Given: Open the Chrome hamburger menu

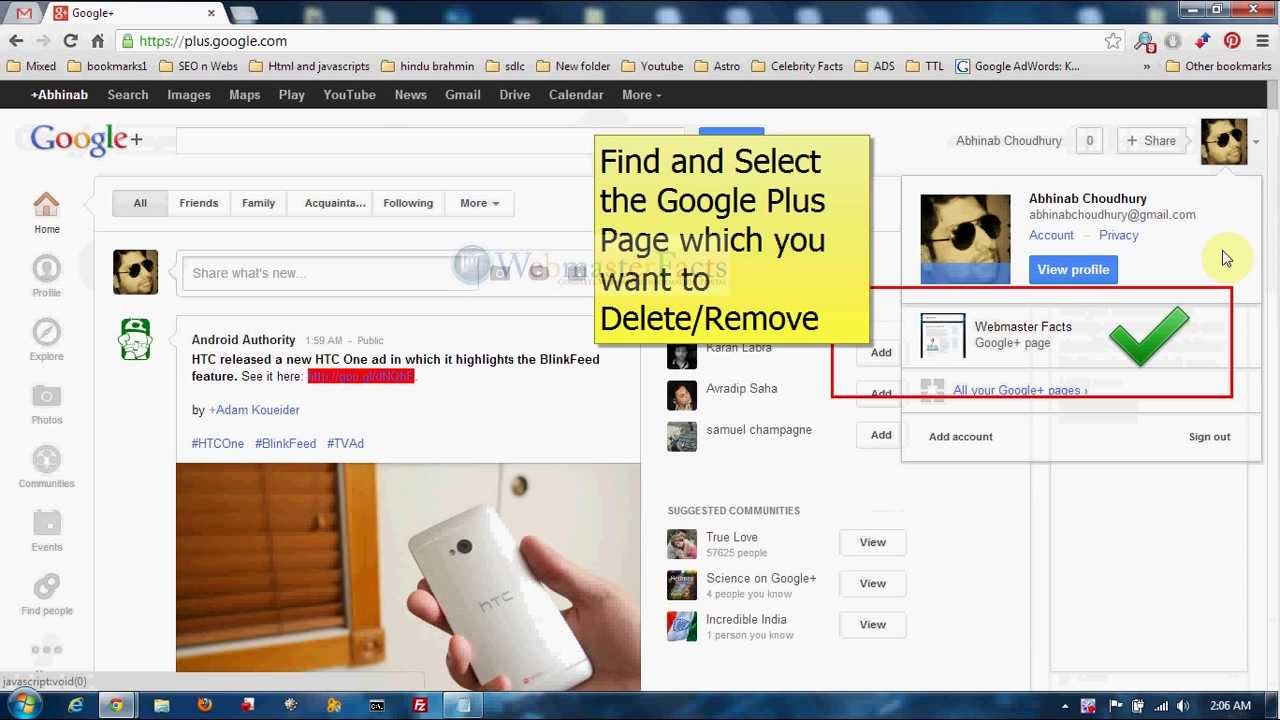Looking at the screenshot, I should (x=1262, y=41).
